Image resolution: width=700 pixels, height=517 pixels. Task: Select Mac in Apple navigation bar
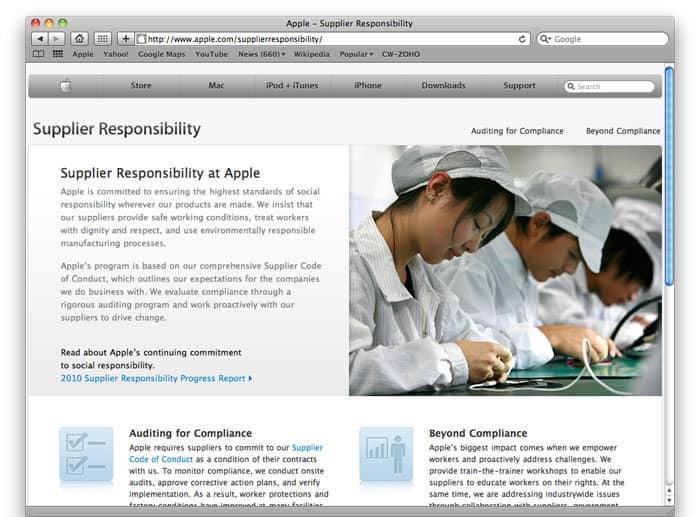(x=216, y=85)
